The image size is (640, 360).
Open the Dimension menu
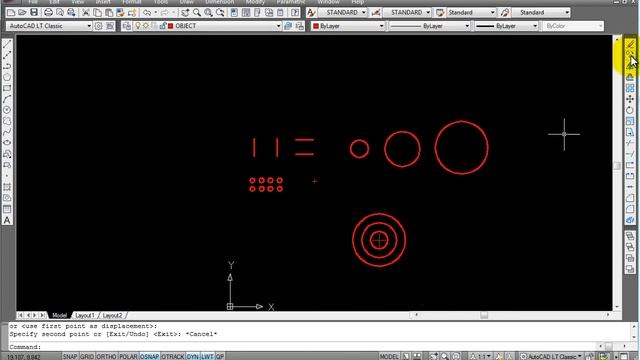[x=219, y=2]
